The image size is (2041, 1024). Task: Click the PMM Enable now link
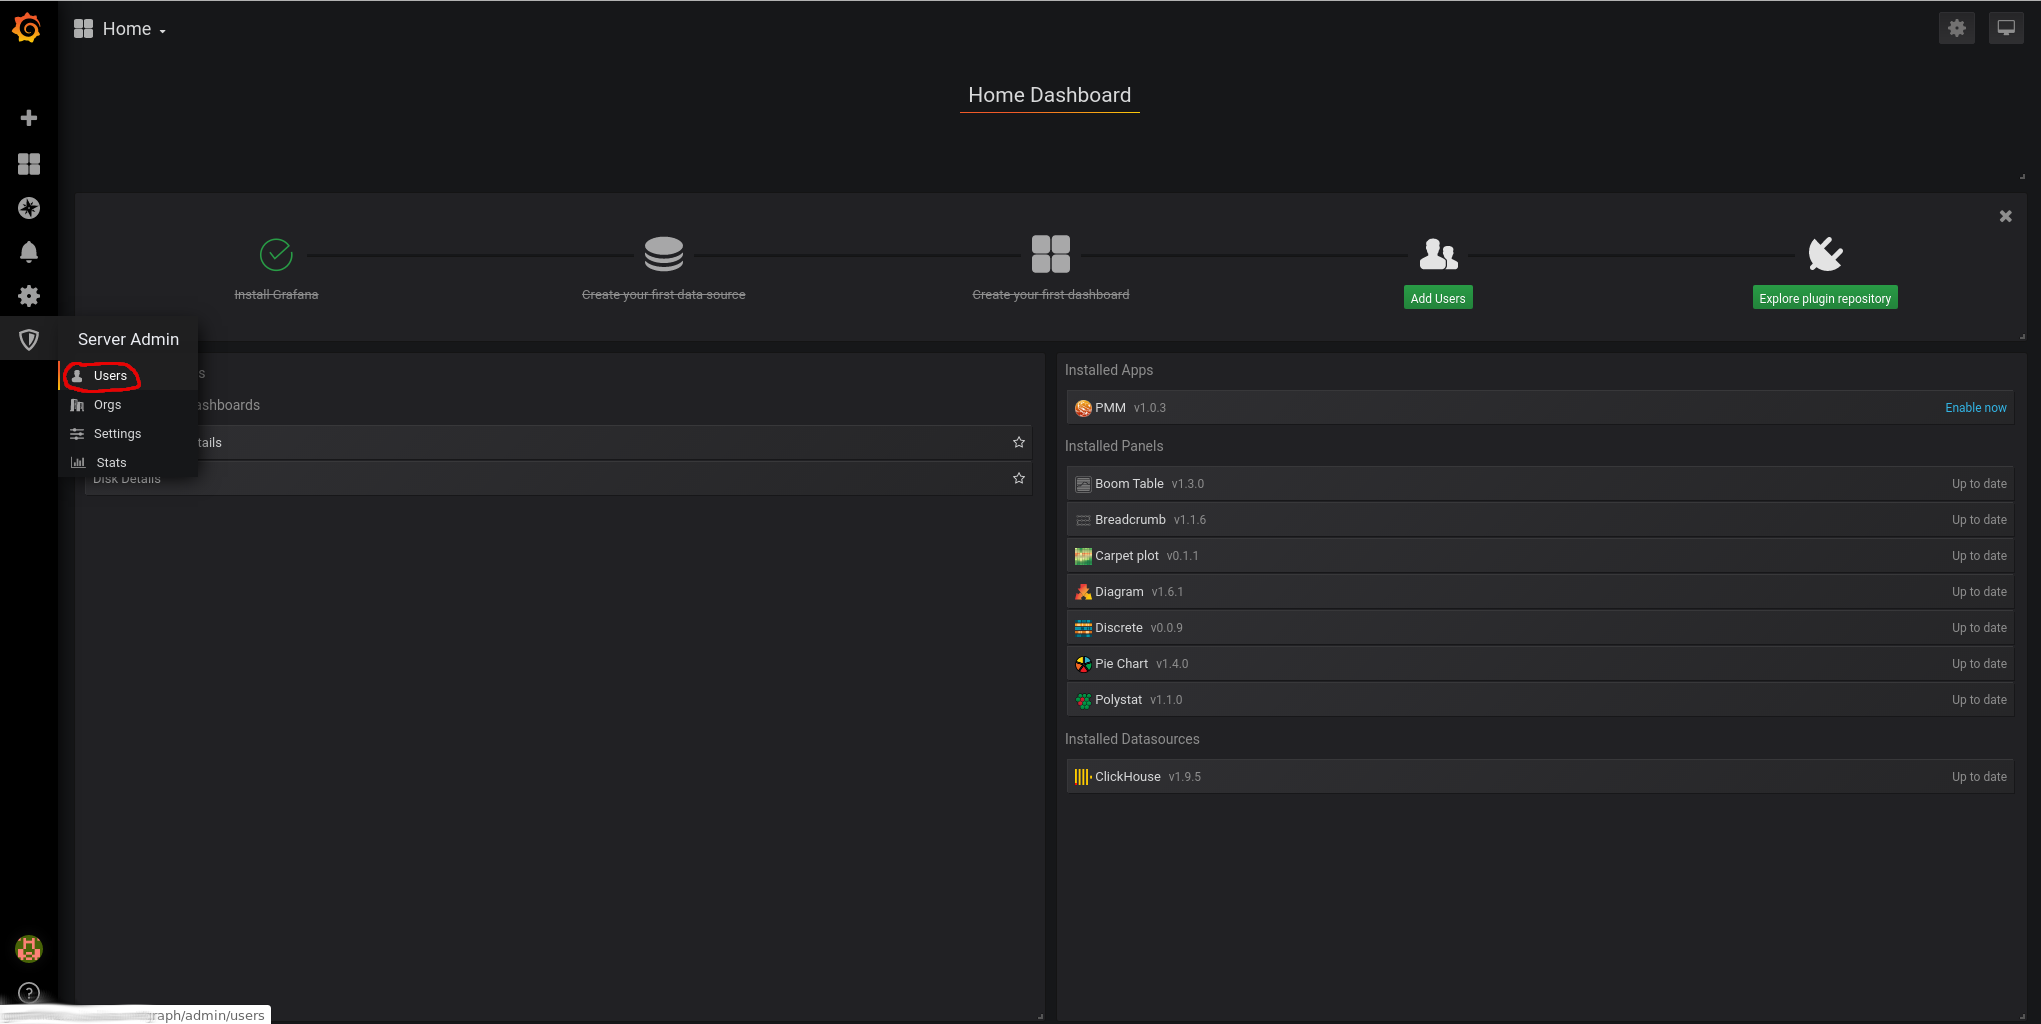(1975, 408)
